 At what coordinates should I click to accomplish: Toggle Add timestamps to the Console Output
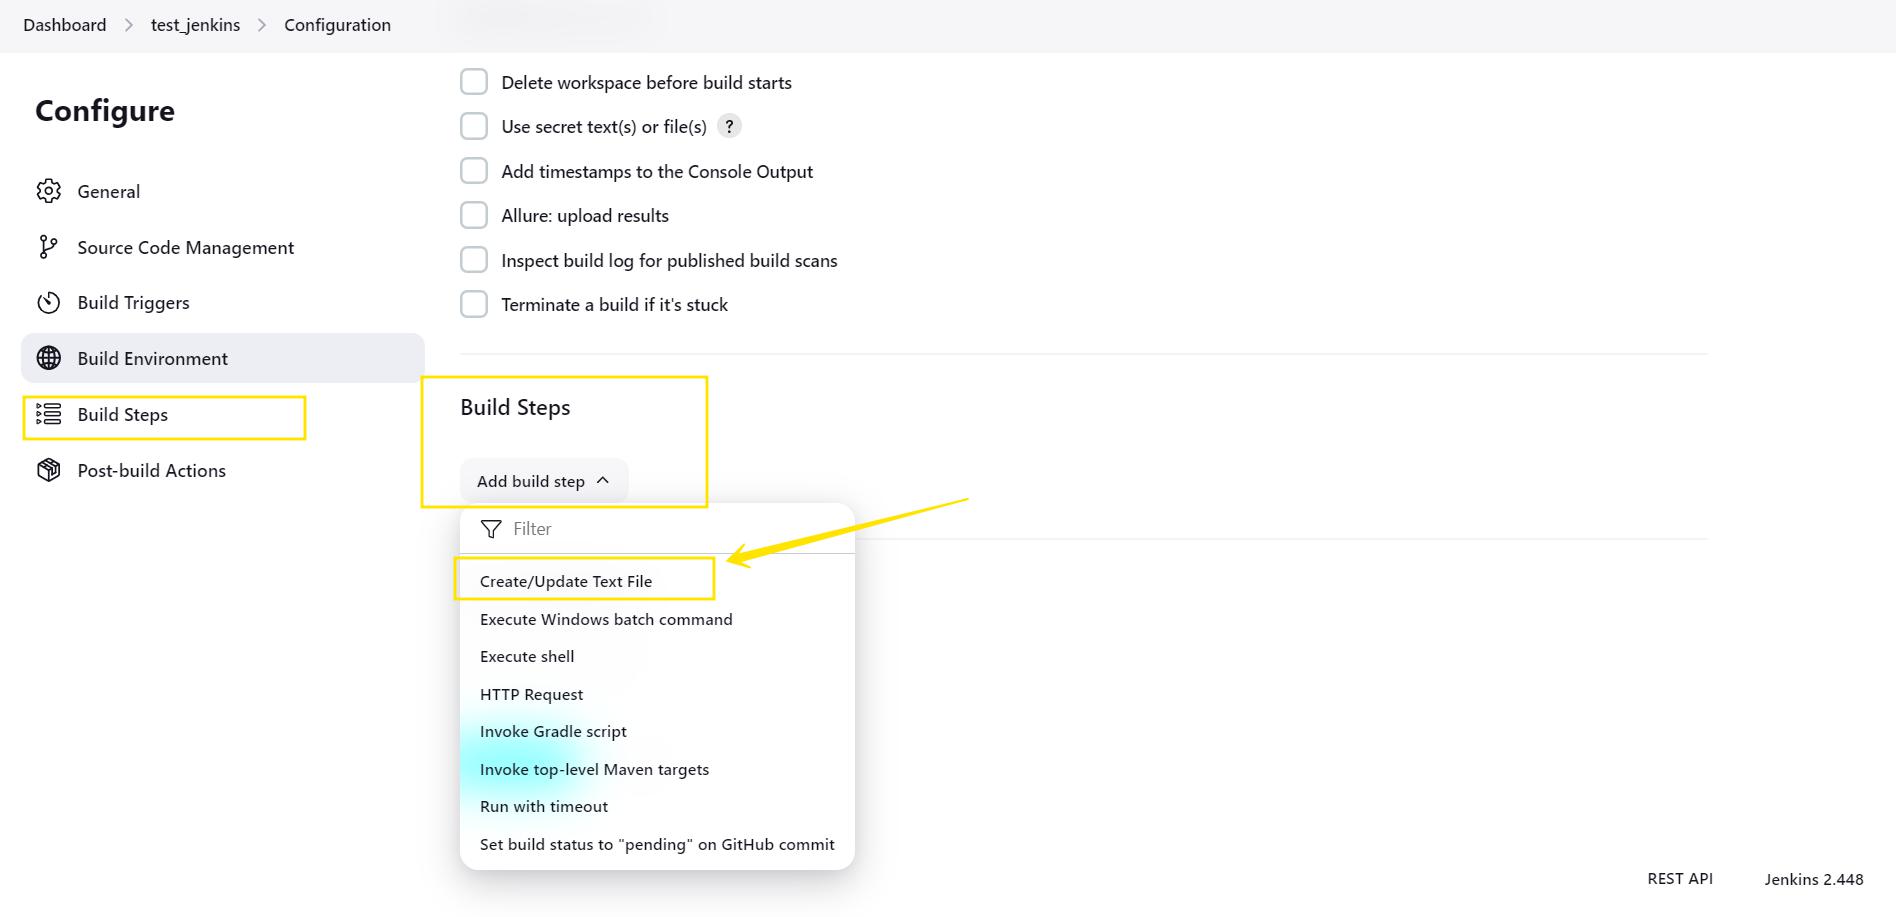pyautogui.click(x=474, y=171)
